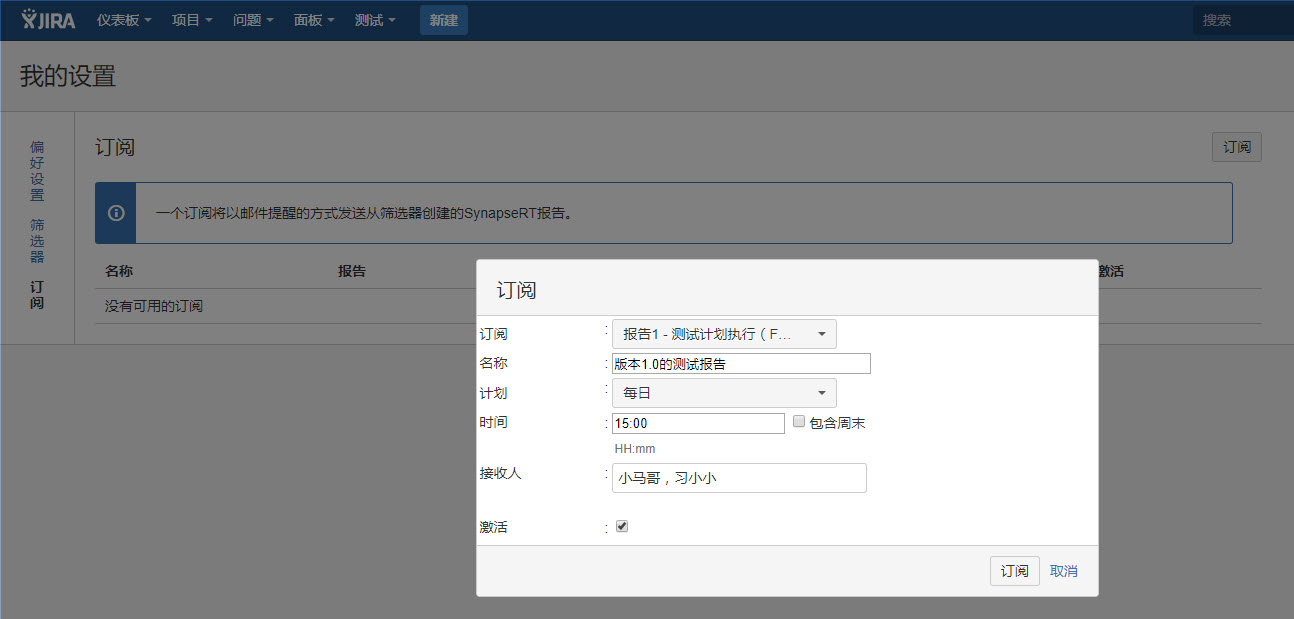The width and height of the screenshot is (1294, 619).
Task: Click the info icon in the notice banner
Action: [x=116, y=213]
